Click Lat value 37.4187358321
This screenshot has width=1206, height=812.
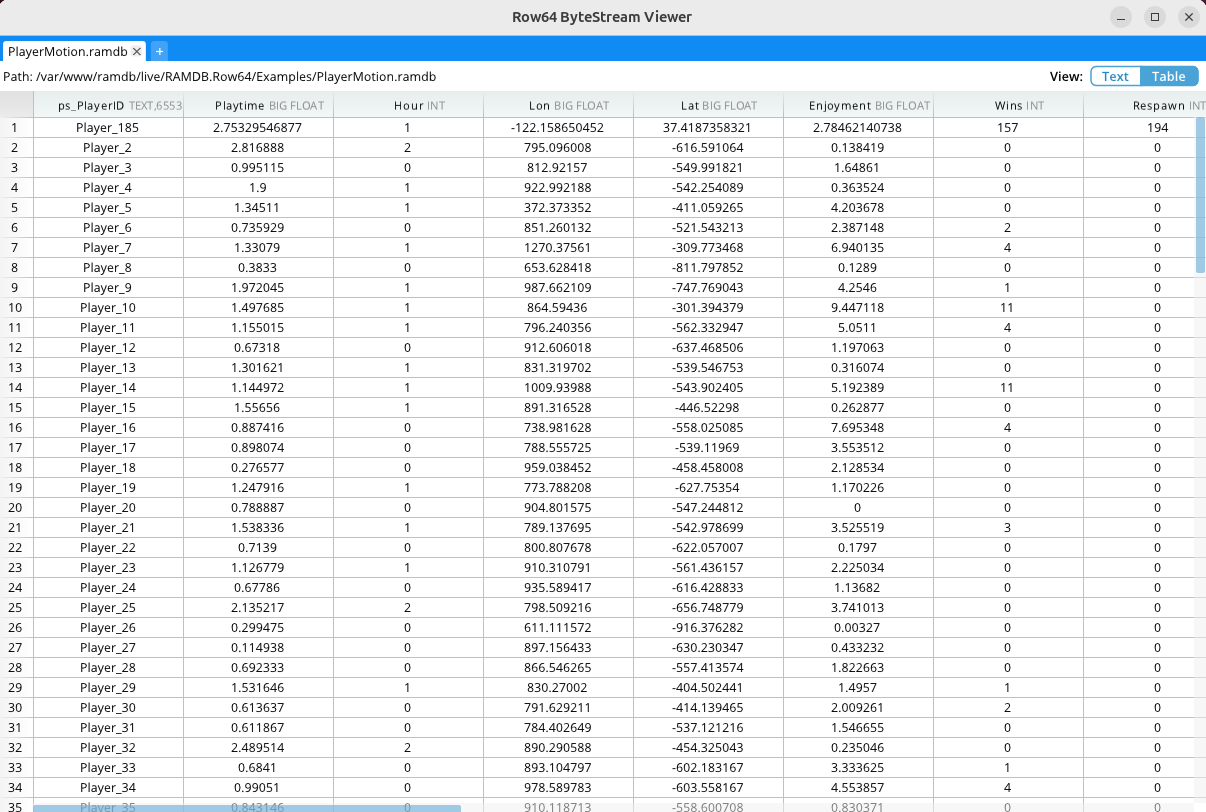pos(708,128)
